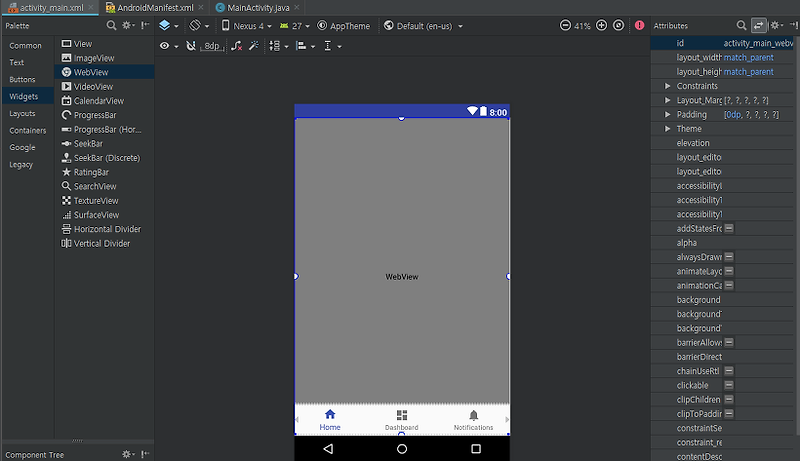Viewport: 800px width, 461px height.
Task: Clear all constraints
Action: 236,46
